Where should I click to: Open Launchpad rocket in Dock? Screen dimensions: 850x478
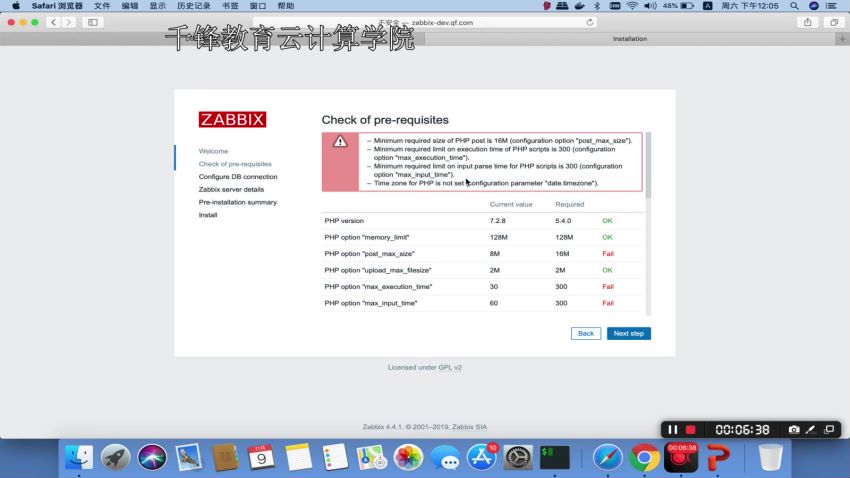115,457
